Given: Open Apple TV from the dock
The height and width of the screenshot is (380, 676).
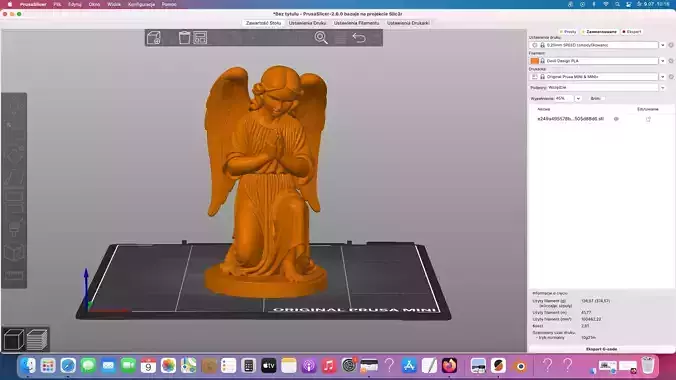Looking at the screenshot, I should pos(269,366).
